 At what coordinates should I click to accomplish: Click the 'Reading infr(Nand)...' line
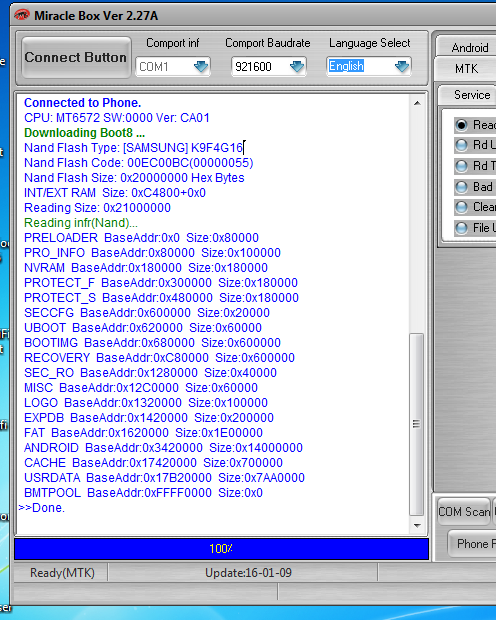[x=81, y=223]
